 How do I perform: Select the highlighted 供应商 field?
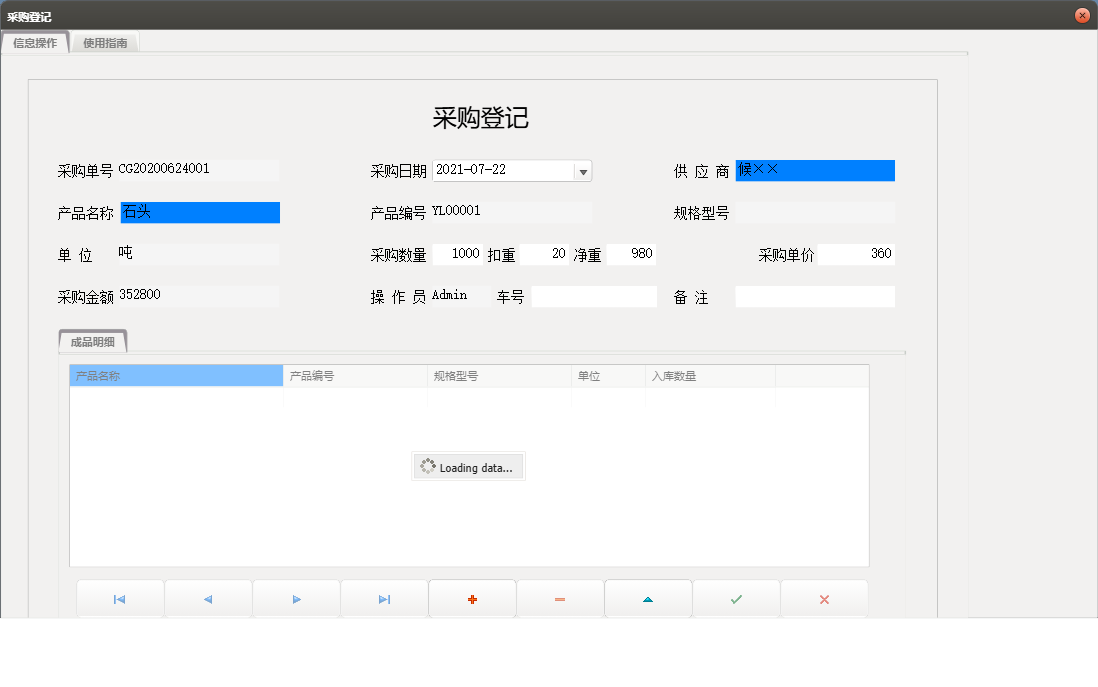(815, 170)
